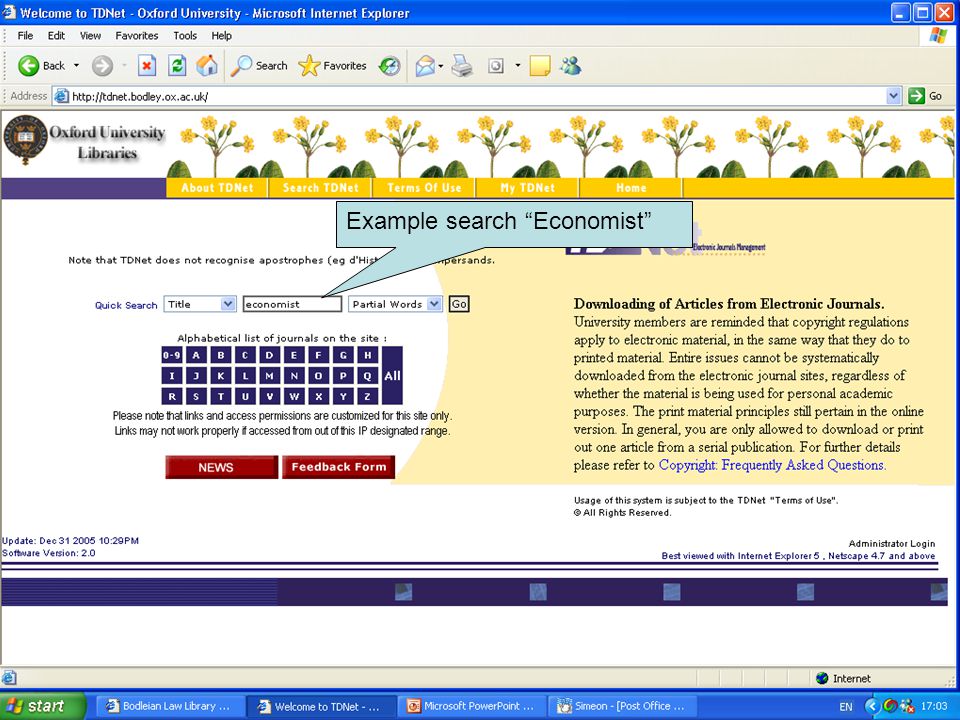Click the green Go arrow beside address bar
The image size is (960, 720).
[x=916, y=96]
